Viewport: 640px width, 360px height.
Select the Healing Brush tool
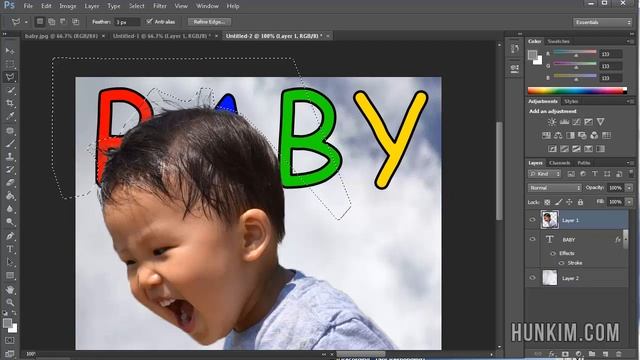tap(10, 130)
